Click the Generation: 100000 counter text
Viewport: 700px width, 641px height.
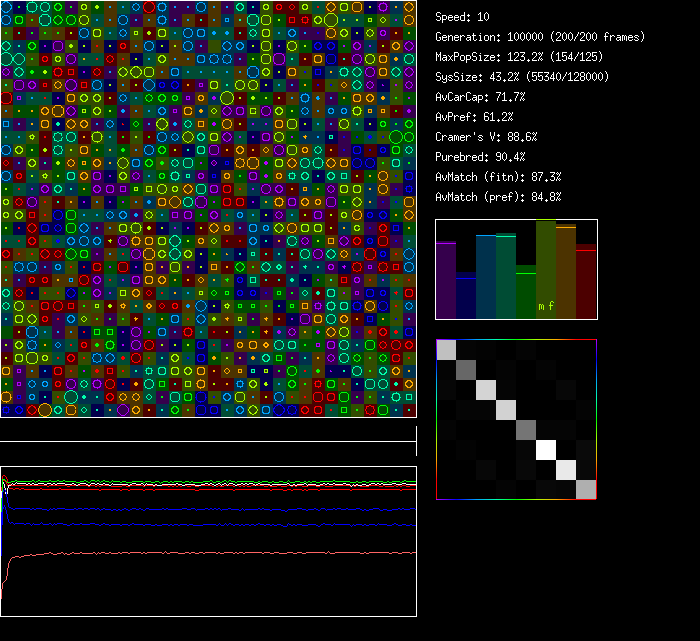[x=540, y=37]
